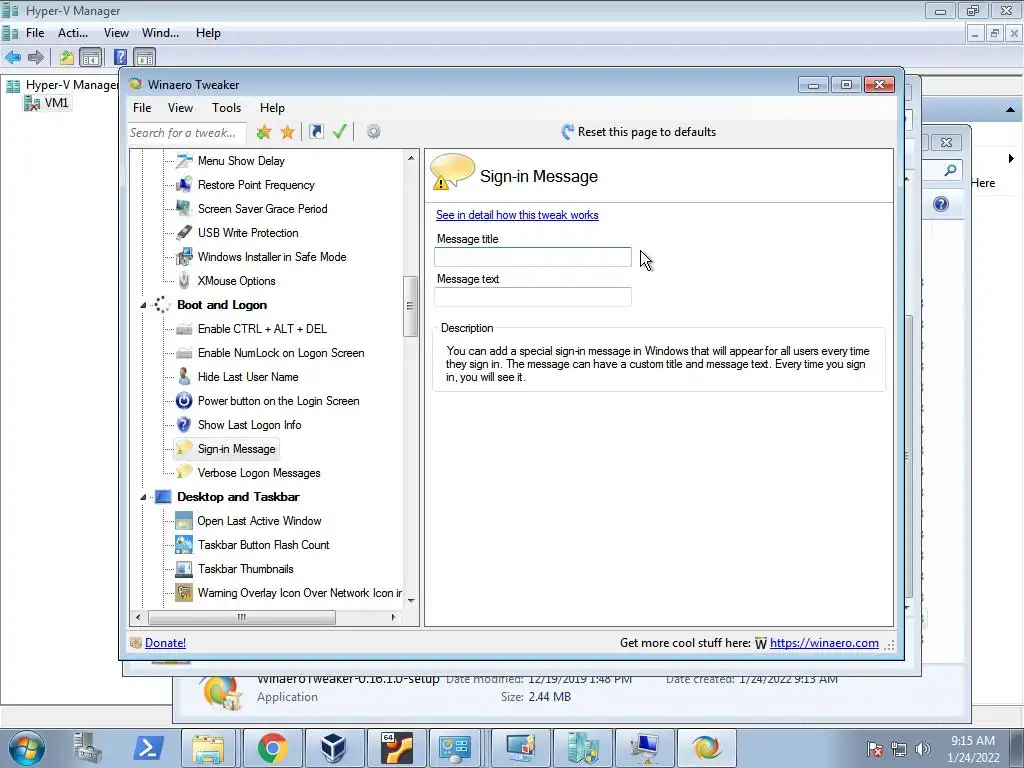
Task: Select USB Write Protection tweak
Action: 248,233
